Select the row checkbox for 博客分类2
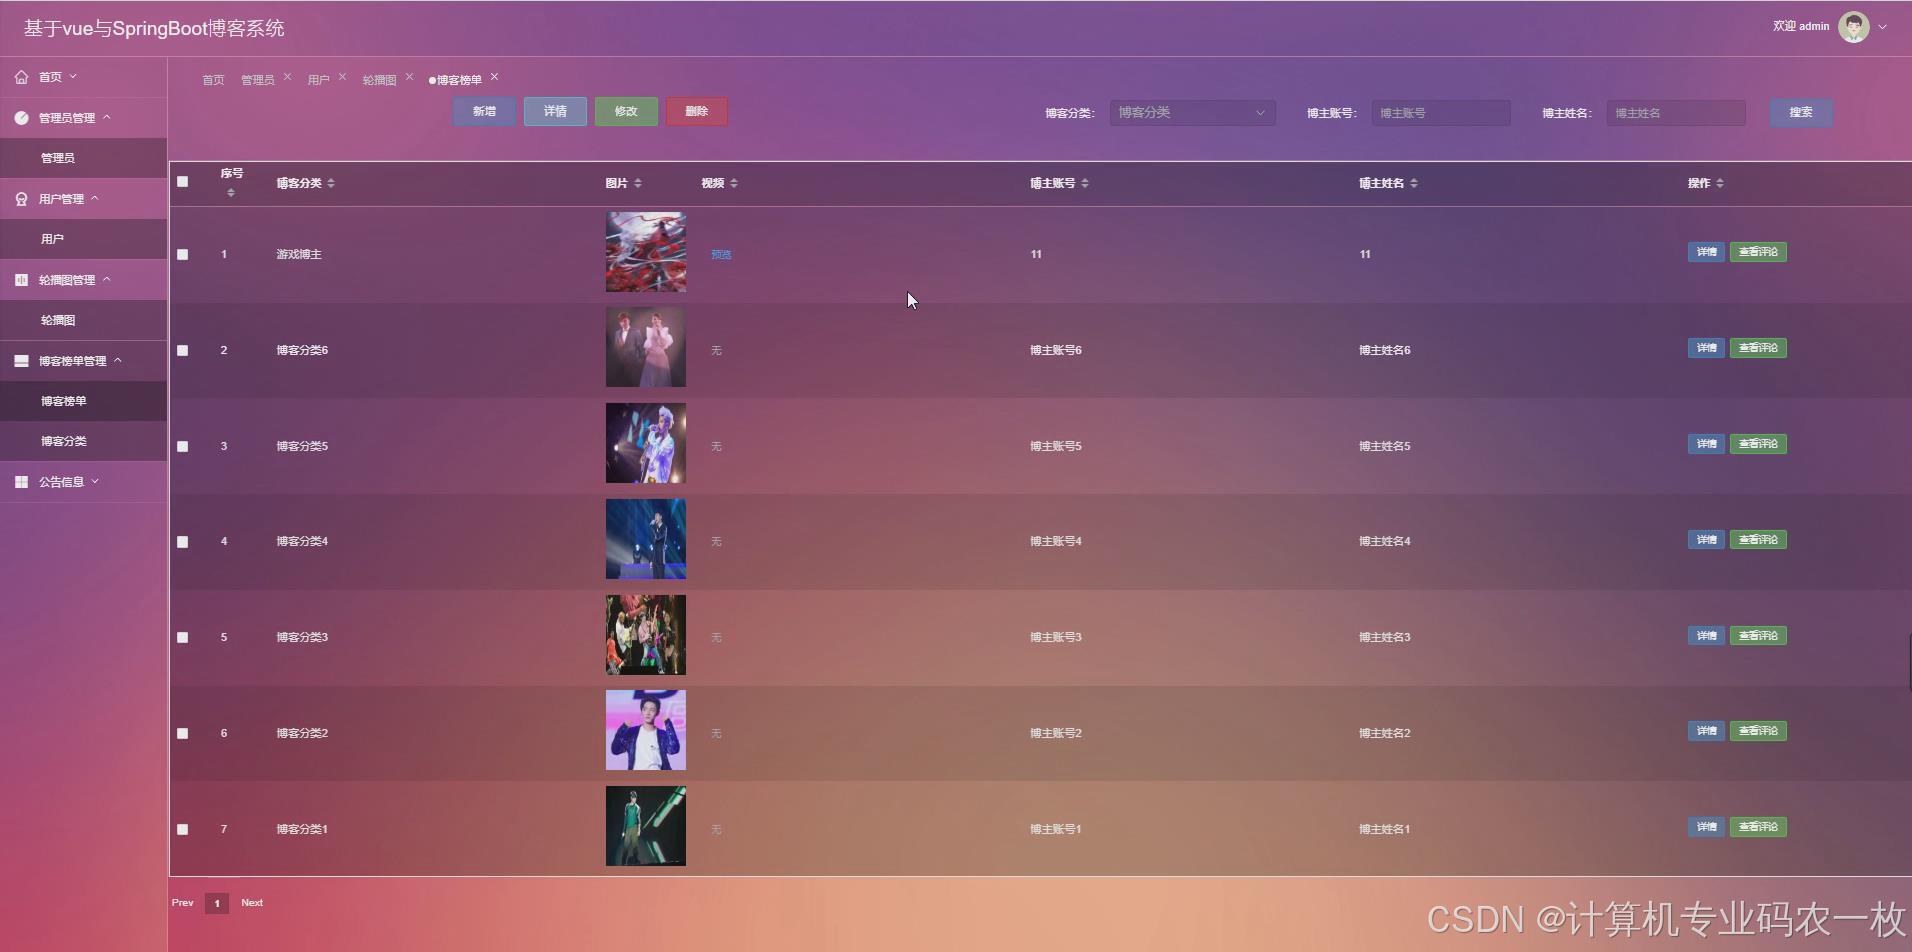Viewport: 1912px width, 952px height. click(182, 734)
